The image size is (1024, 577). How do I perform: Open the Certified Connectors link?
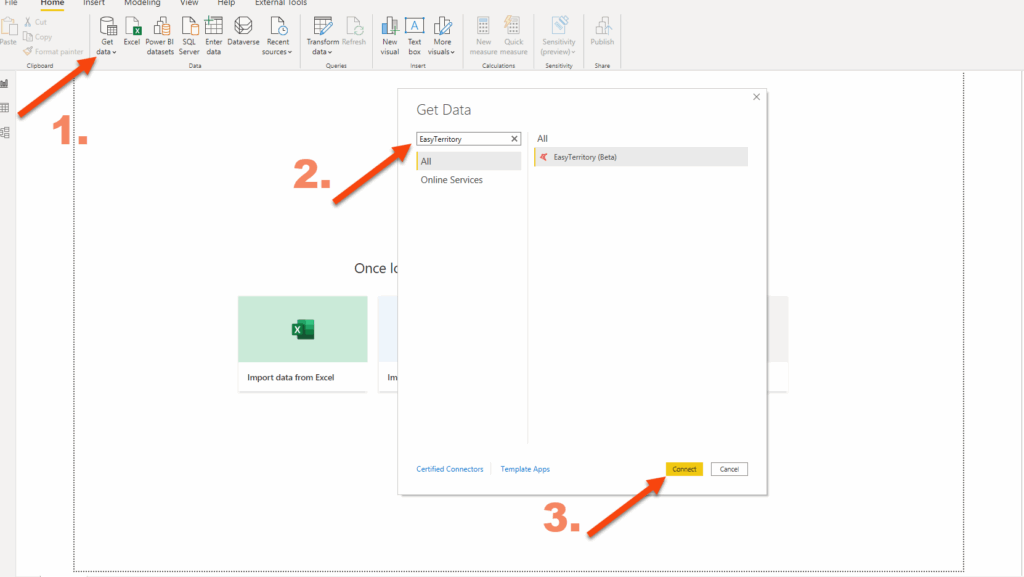450,469
